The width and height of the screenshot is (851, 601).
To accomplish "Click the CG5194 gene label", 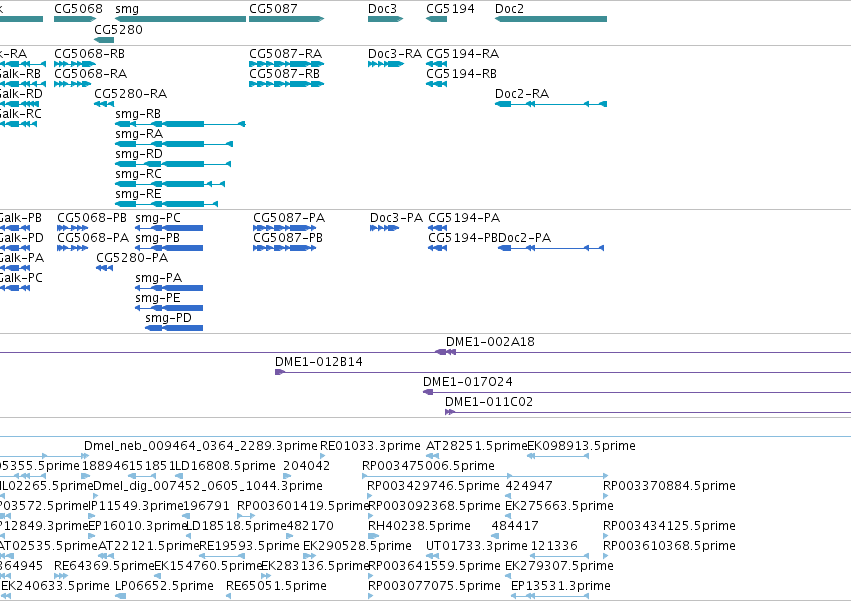I will pyautogui.click(x=450, y=9).
